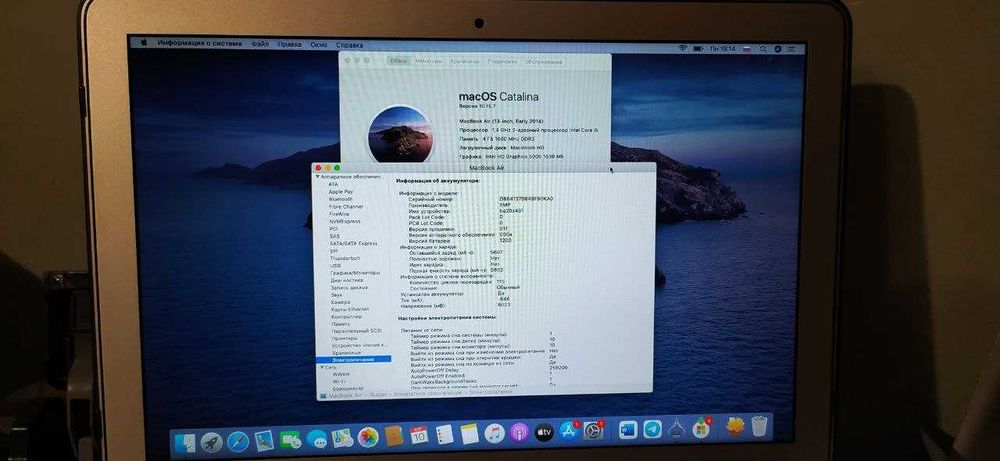Select Параллельный SCSI in sidebar
The height and width of the screenshot is (461, 1000).
click(357, 331)
